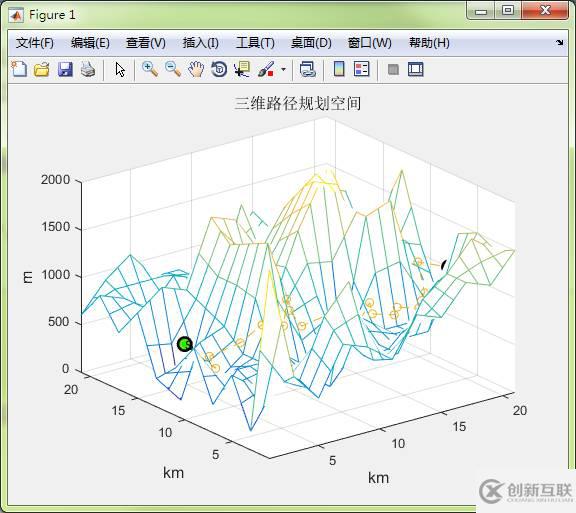Open the 查看(V) menu
Viewport: 576px width, 513px height.
coord(145,43)
